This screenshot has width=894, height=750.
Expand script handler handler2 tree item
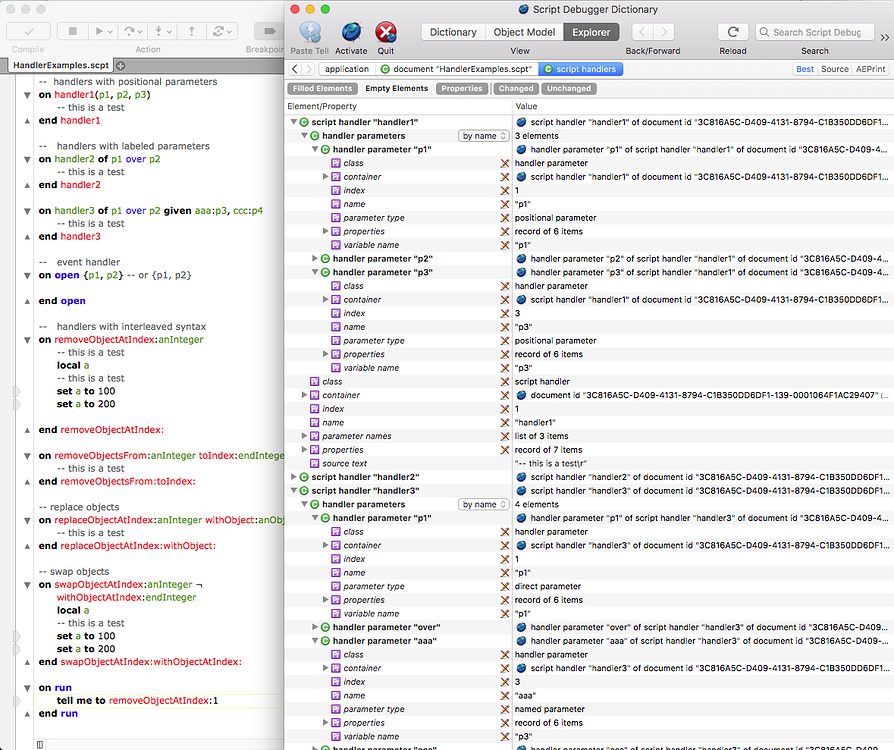[294, 477]
